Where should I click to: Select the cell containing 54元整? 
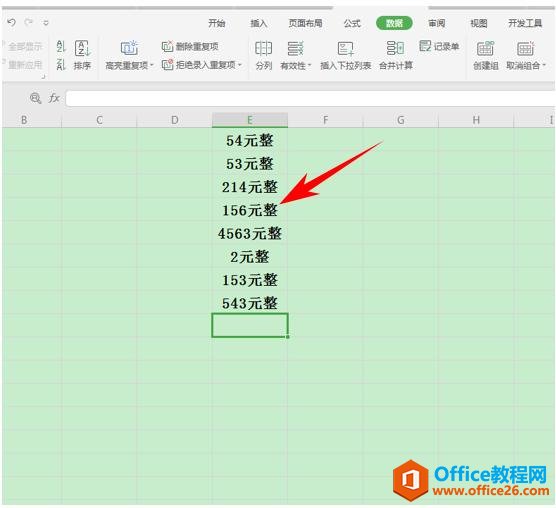pyautogui.click(x=250, y=140)
